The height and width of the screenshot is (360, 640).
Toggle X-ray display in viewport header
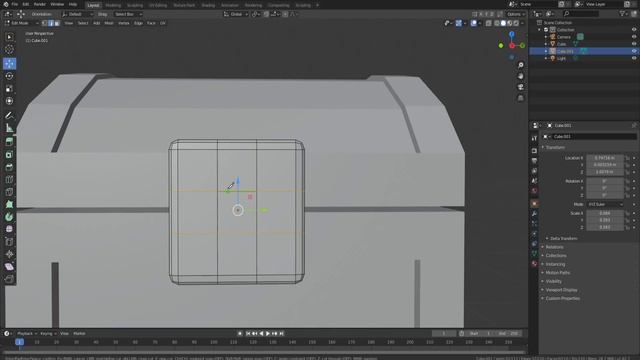click(489, 23)
